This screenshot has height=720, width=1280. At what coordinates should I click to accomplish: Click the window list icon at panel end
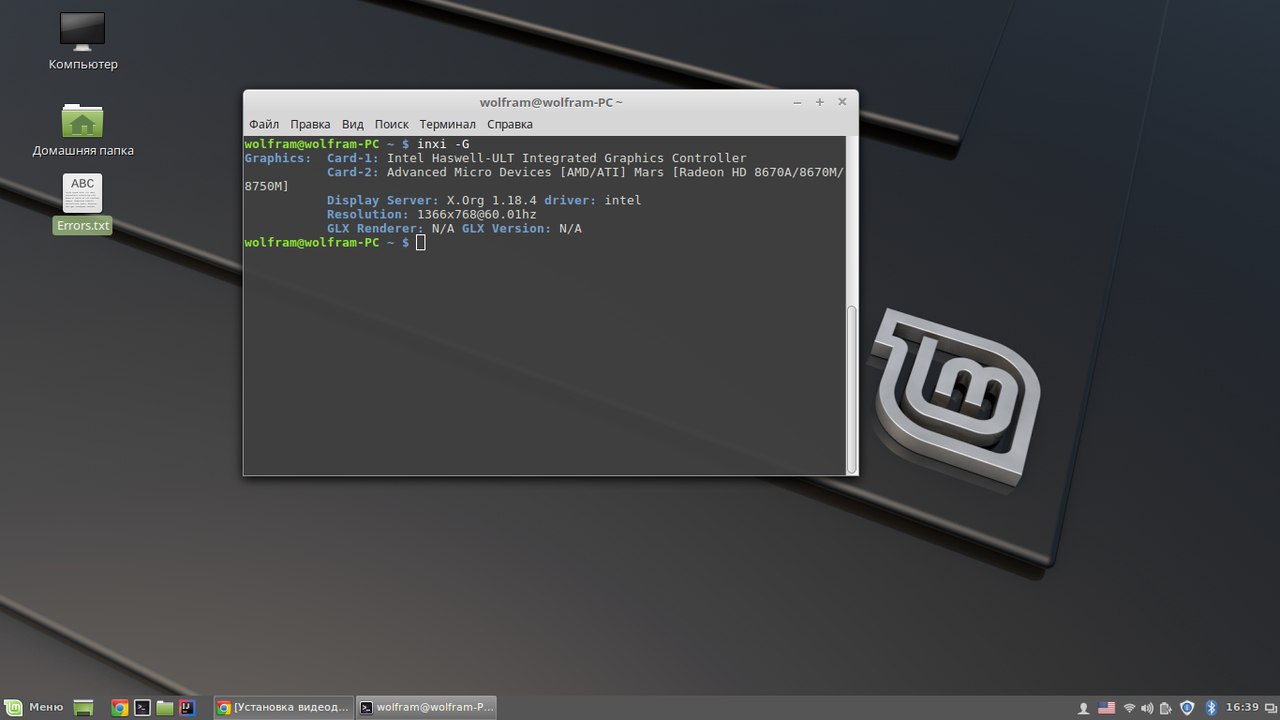[1269, 708]
